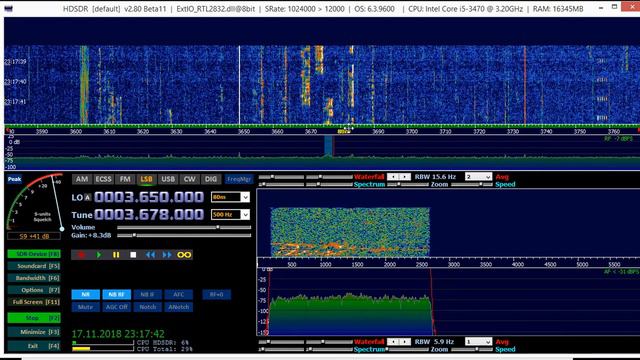The width and height of the screenshot is (640, 360).
Task: Increase upper RF RBW with right arrow
Action: pos(405,177)
